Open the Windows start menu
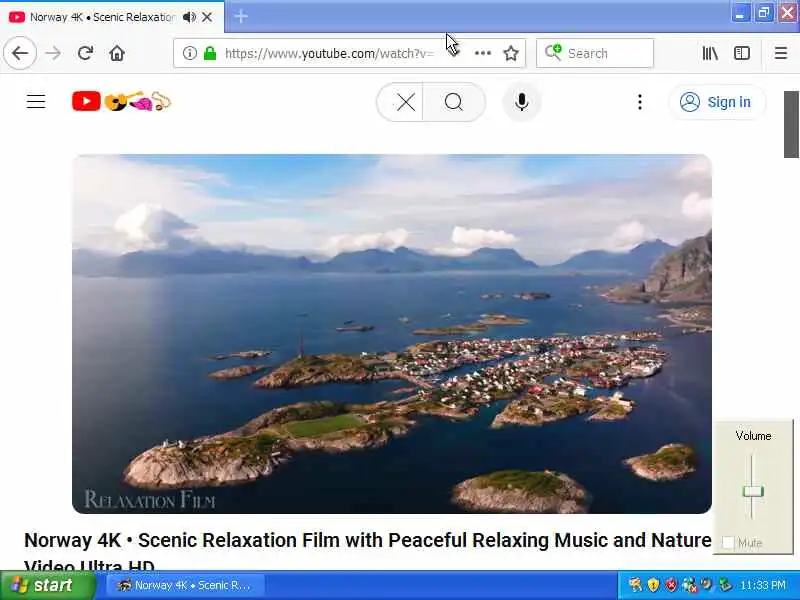This screenshot has width=800, height=600. click(47, 585)
